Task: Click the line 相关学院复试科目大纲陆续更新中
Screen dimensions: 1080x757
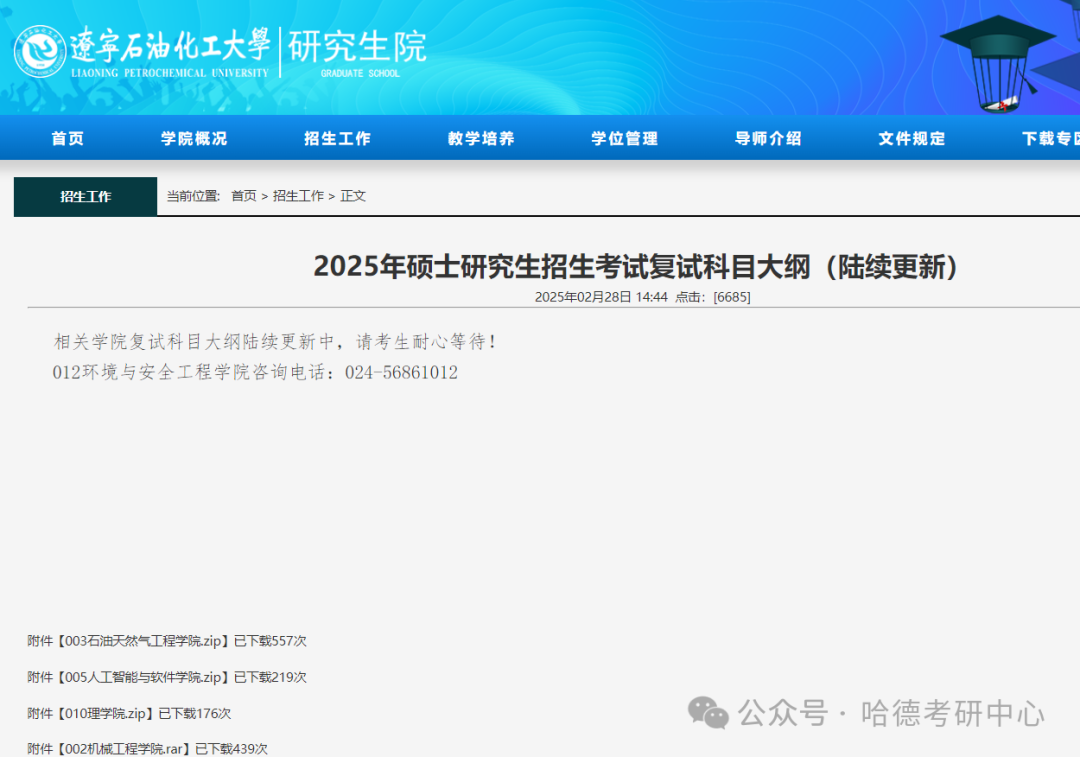Action: point(275,342)
